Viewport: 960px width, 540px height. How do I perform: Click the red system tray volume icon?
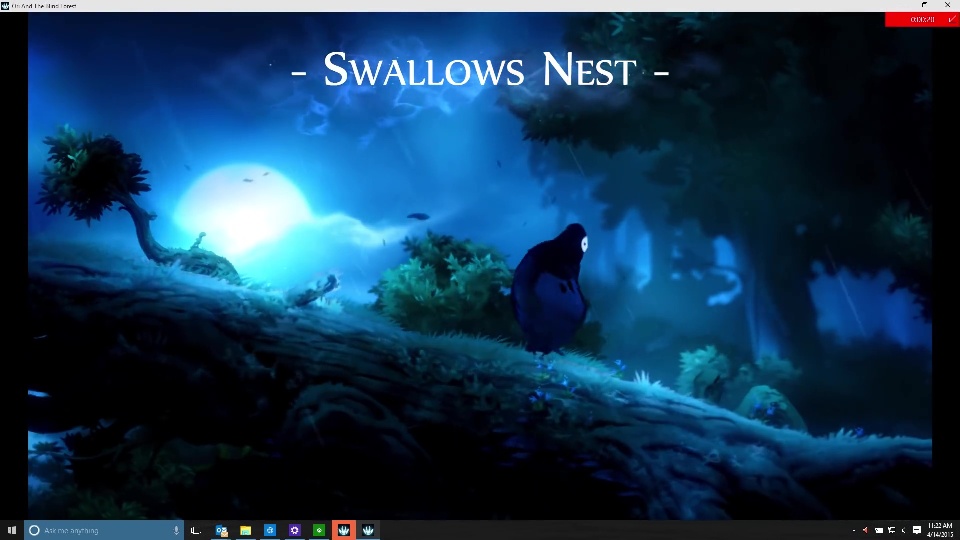point(865,530)
